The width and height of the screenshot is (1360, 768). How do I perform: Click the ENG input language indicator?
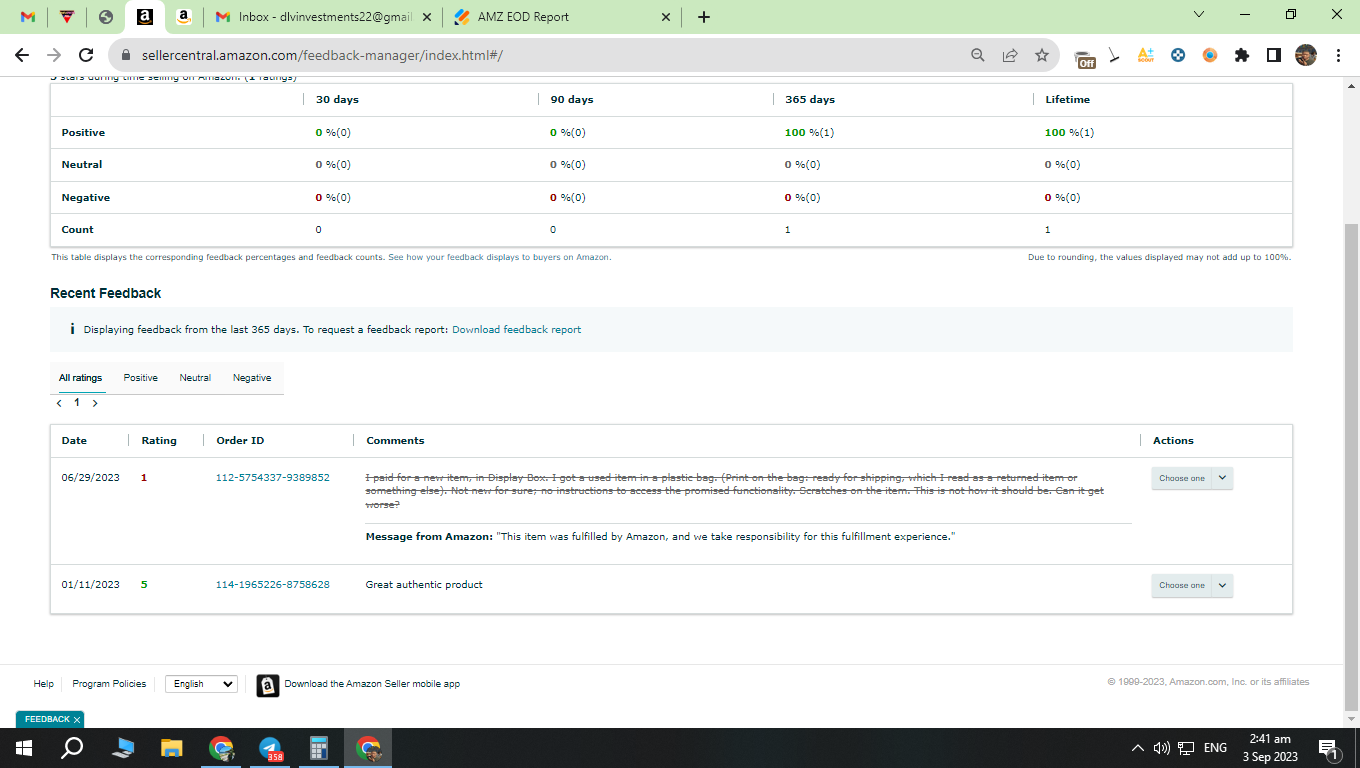pyautogui.click(x=1215, y=748)
